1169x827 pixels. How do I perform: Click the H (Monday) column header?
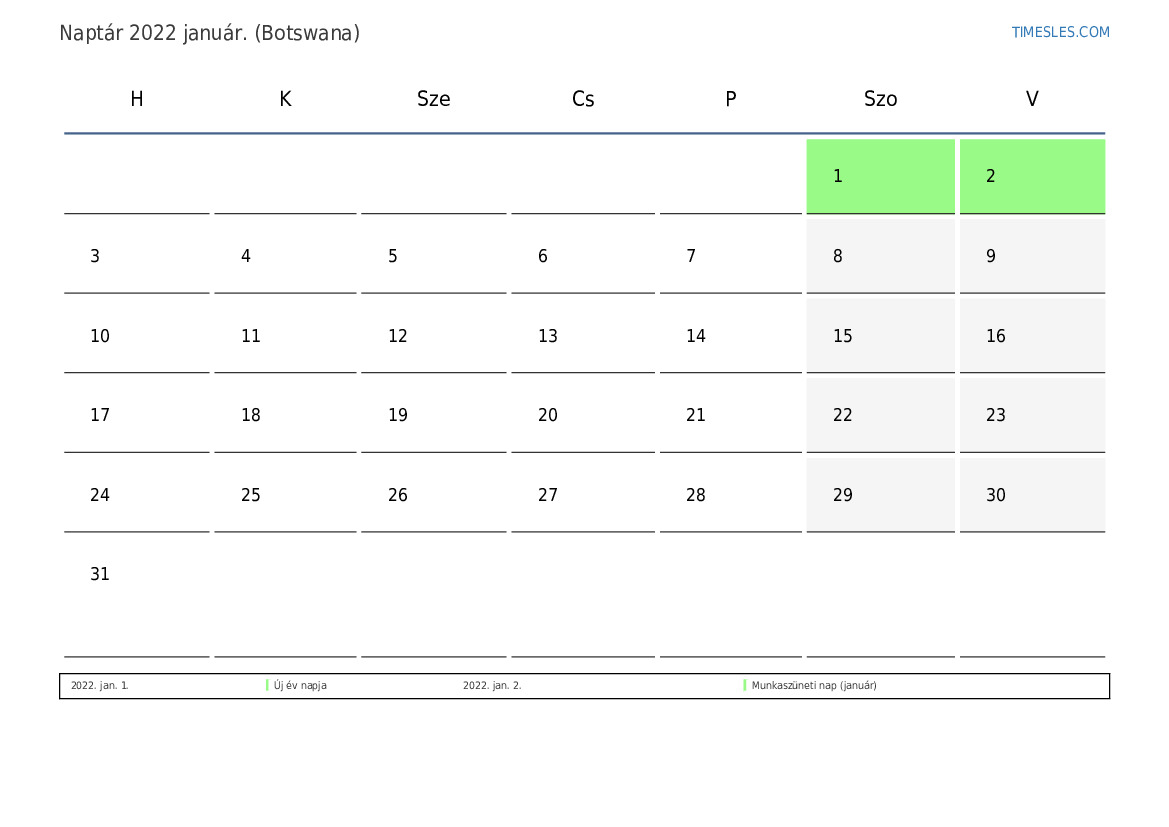(x=137, y=99)
